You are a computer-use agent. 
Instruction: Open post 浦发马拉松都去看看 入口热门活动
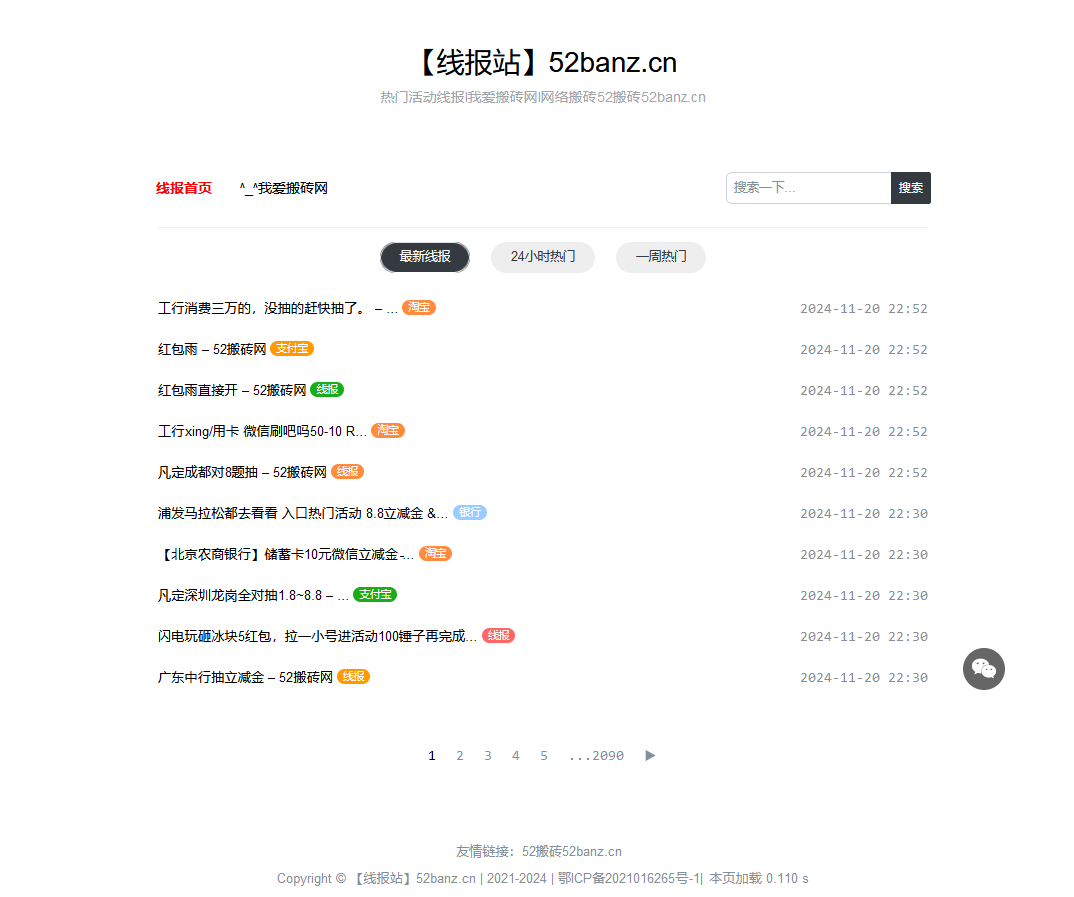[x=303, y=514]
